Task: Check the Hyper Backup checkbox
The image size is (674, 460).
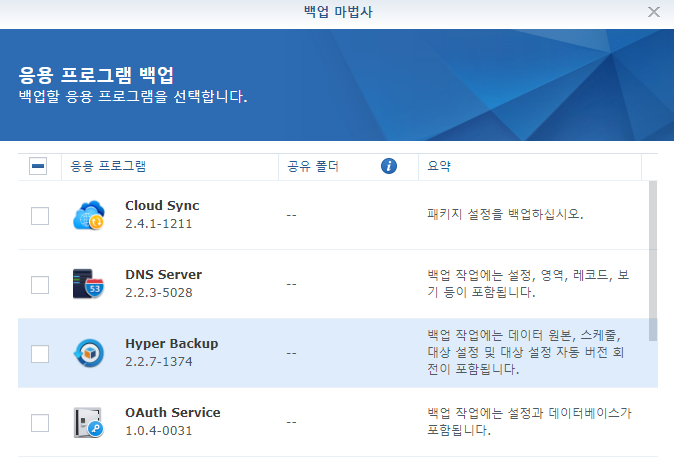Action: tap(40, 354)
